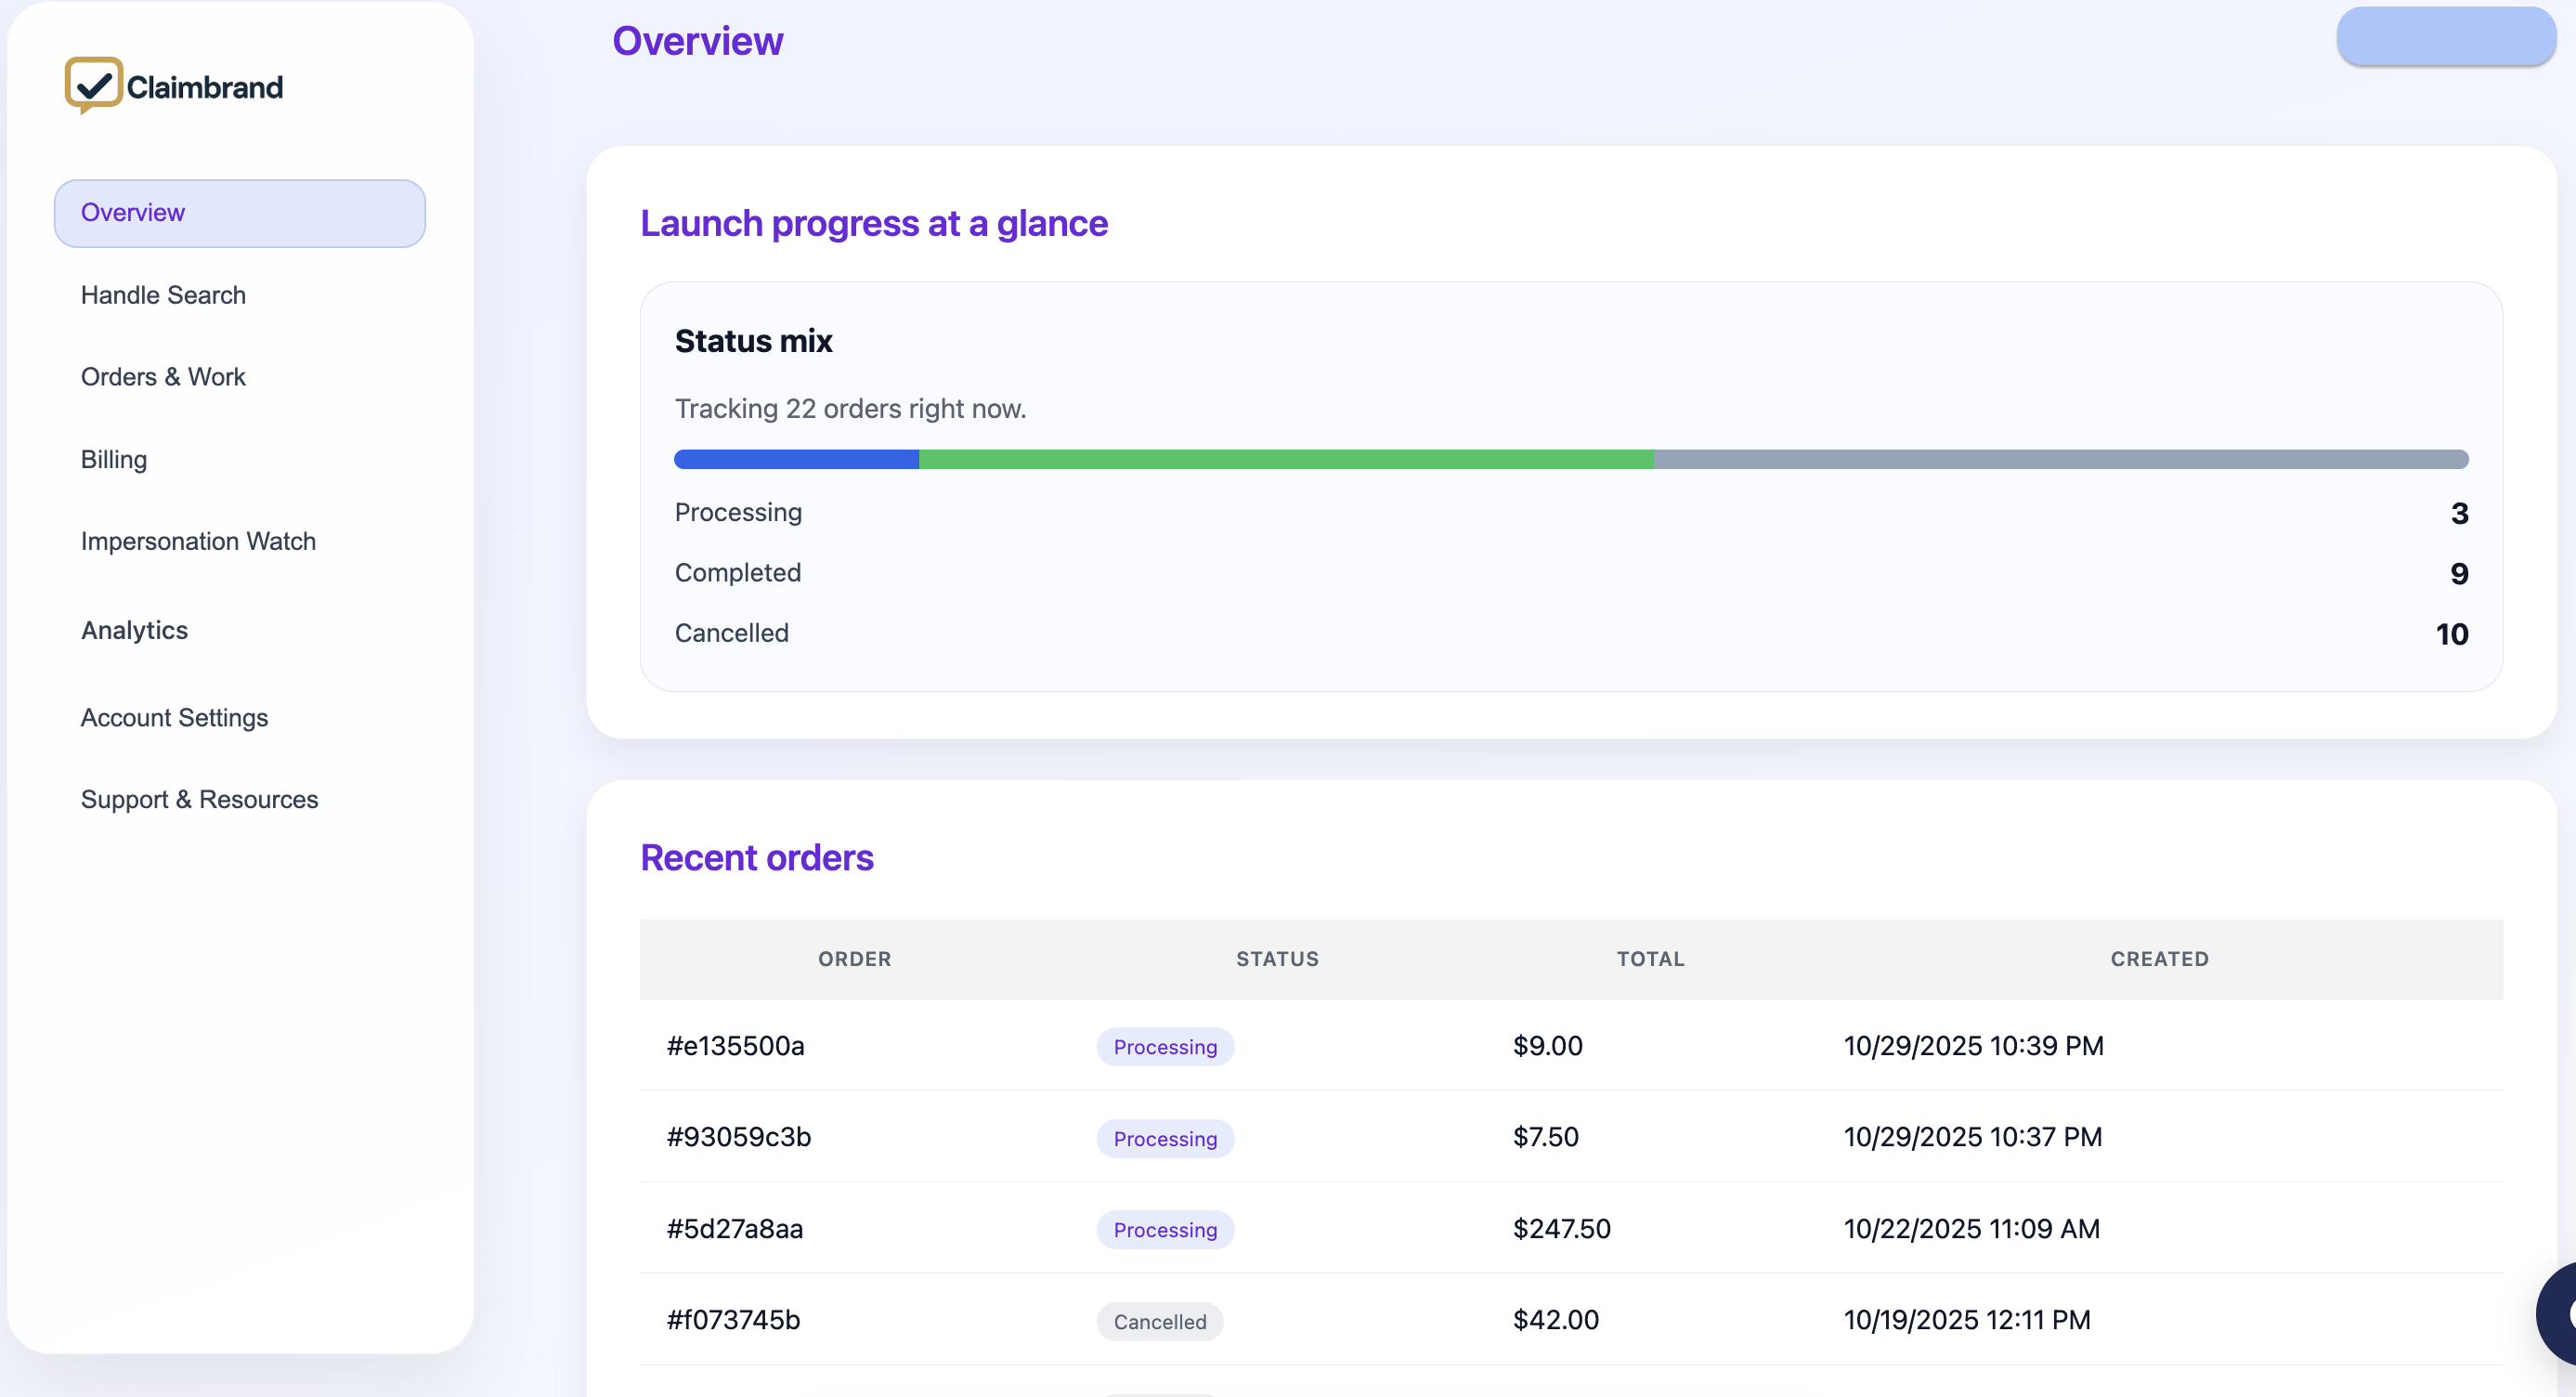Click the blue Processing segment of status bar

pyautogui.click(x=797, y=459)
